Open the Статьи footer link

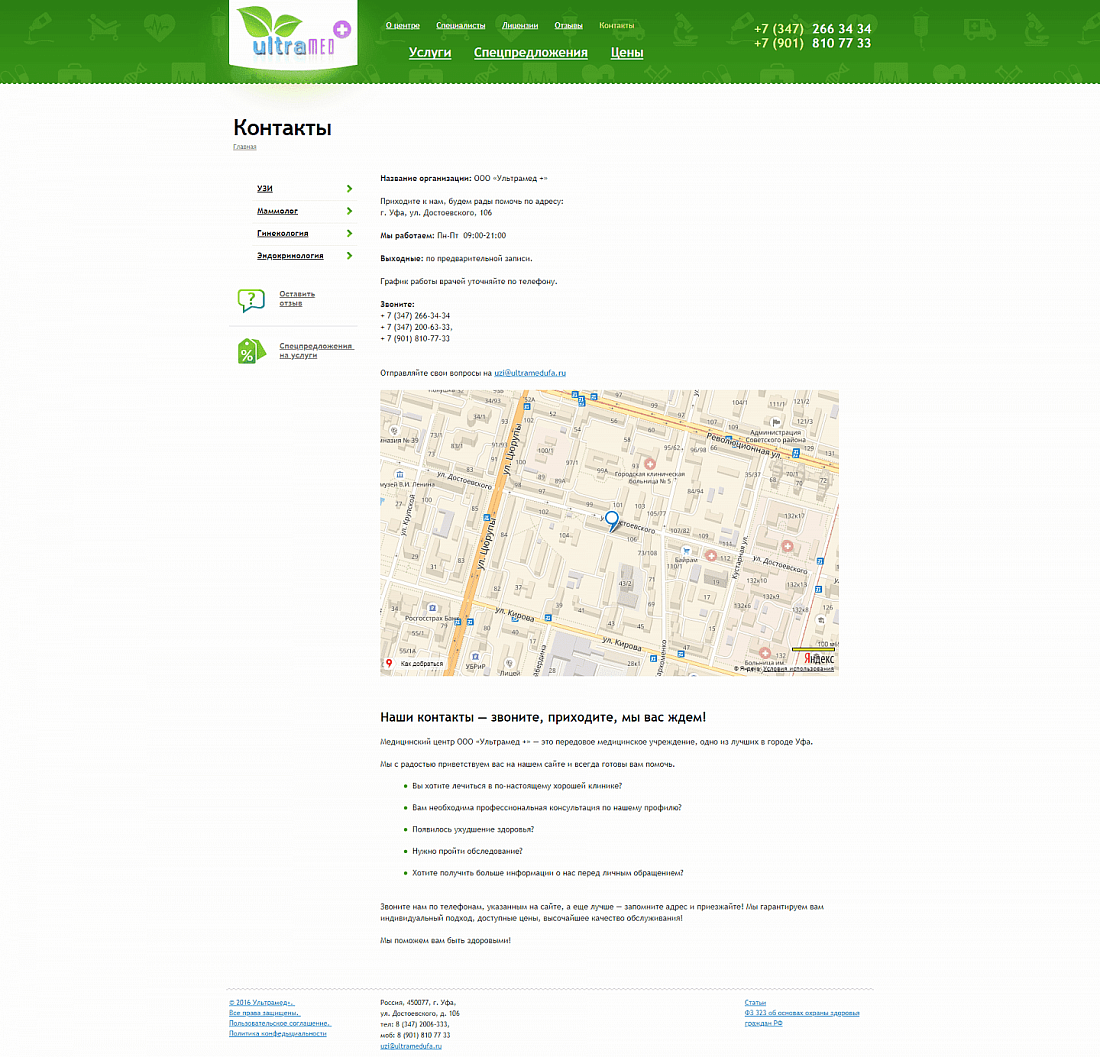pyautogui.click(x=755, y=1003)
